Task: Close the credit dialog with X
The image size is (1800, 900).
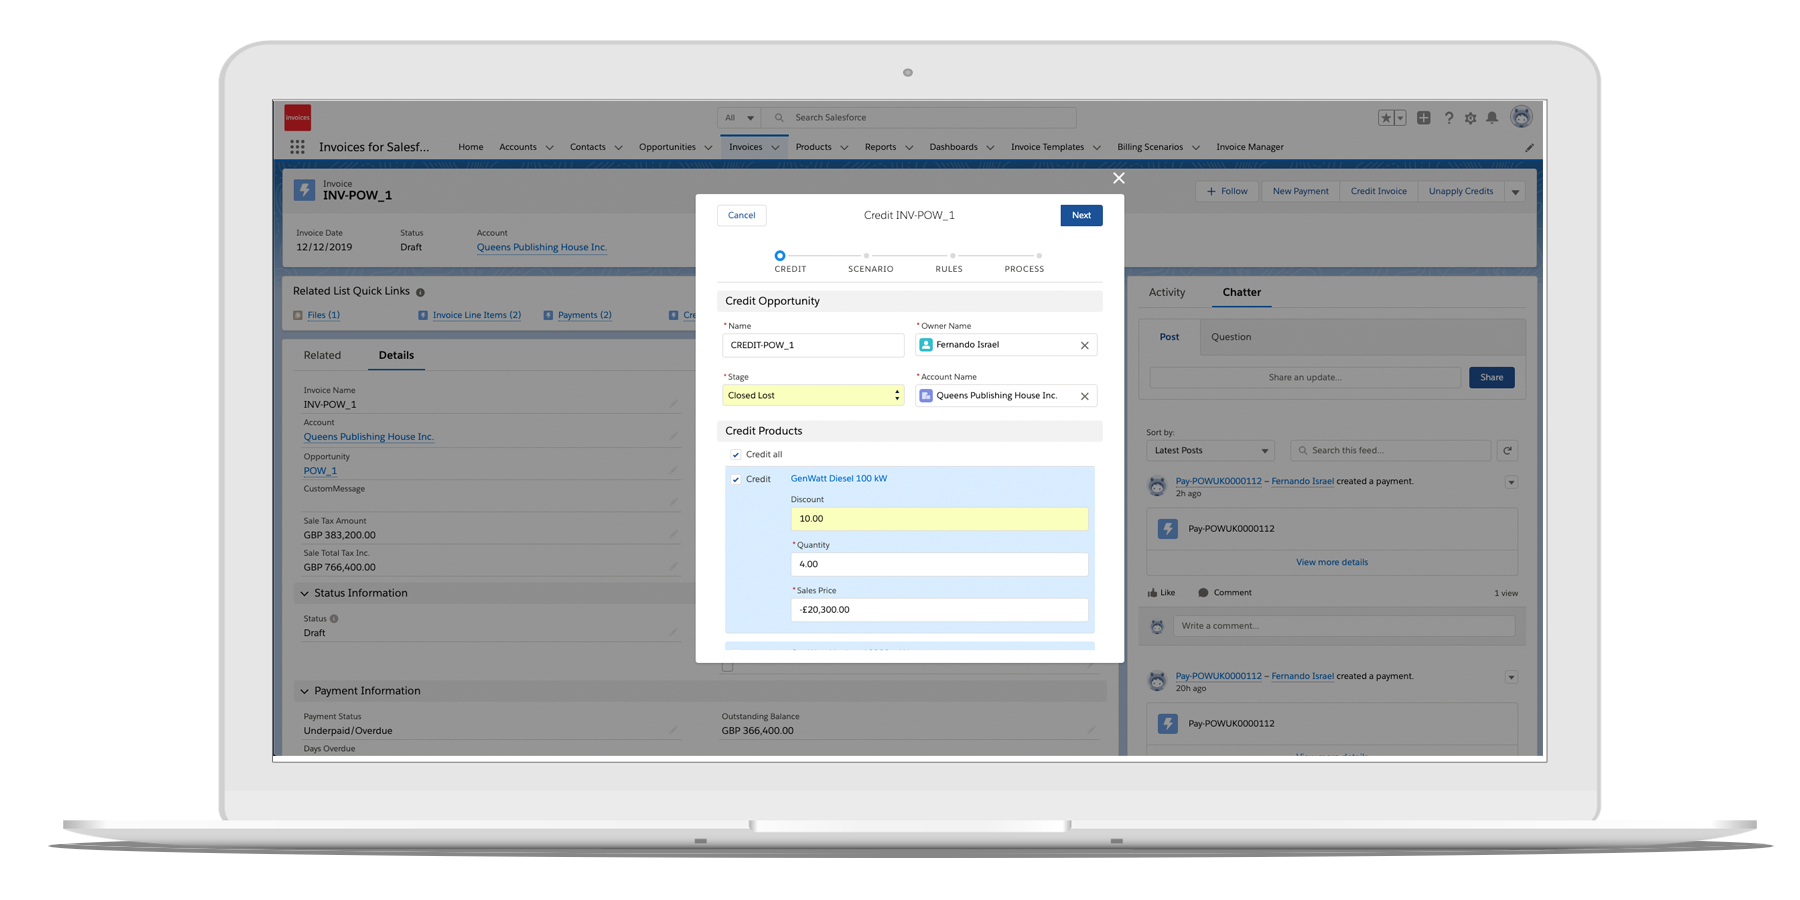Action: point(1119,178)
